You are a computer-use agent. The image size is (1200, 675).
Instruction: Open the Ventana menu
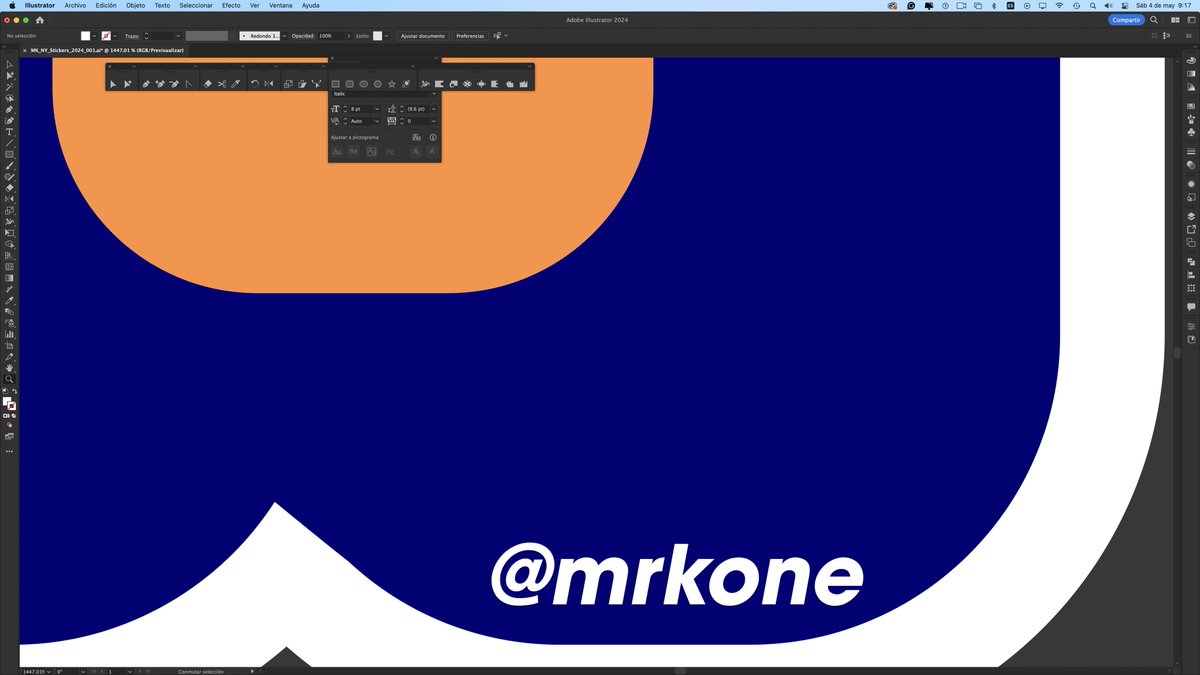point(281,5)
